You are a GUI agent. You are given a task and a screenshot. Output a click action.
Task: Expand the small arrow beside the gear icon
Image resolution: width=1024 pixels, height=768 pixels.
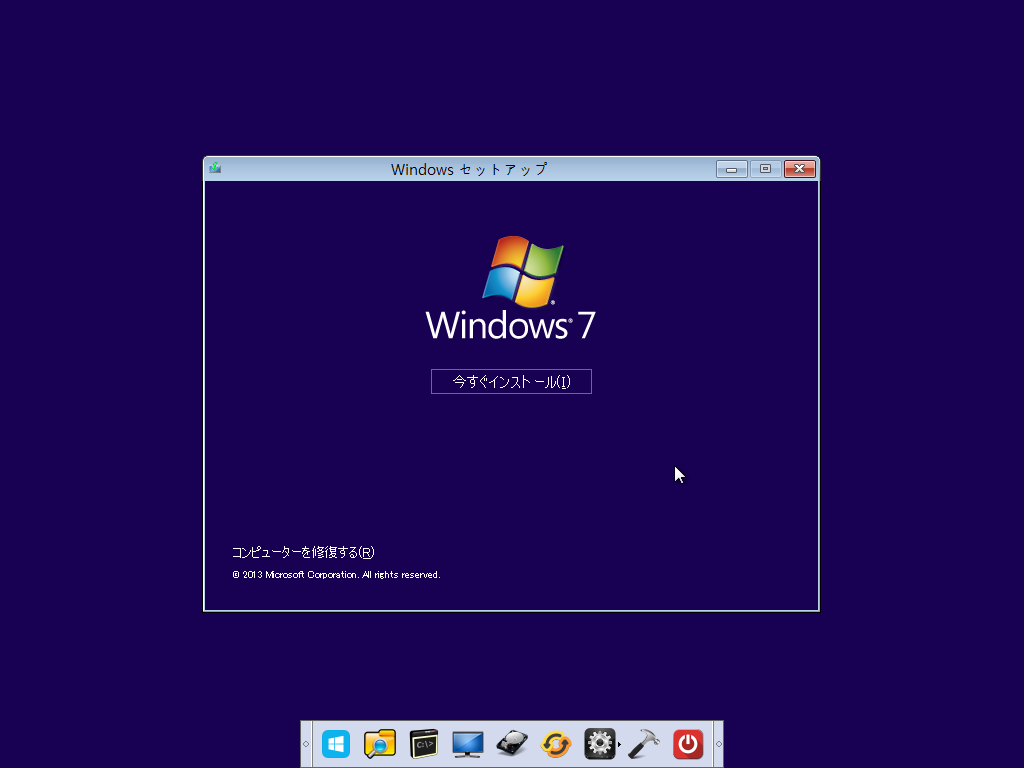pos(619,744)
